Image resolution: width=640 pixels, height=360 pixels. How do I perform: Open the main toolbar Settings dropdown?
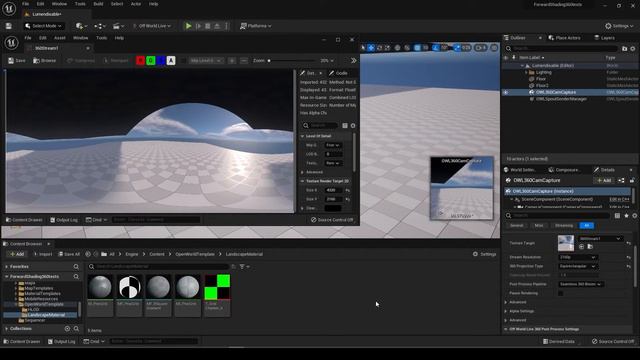(x=619, y=26)
